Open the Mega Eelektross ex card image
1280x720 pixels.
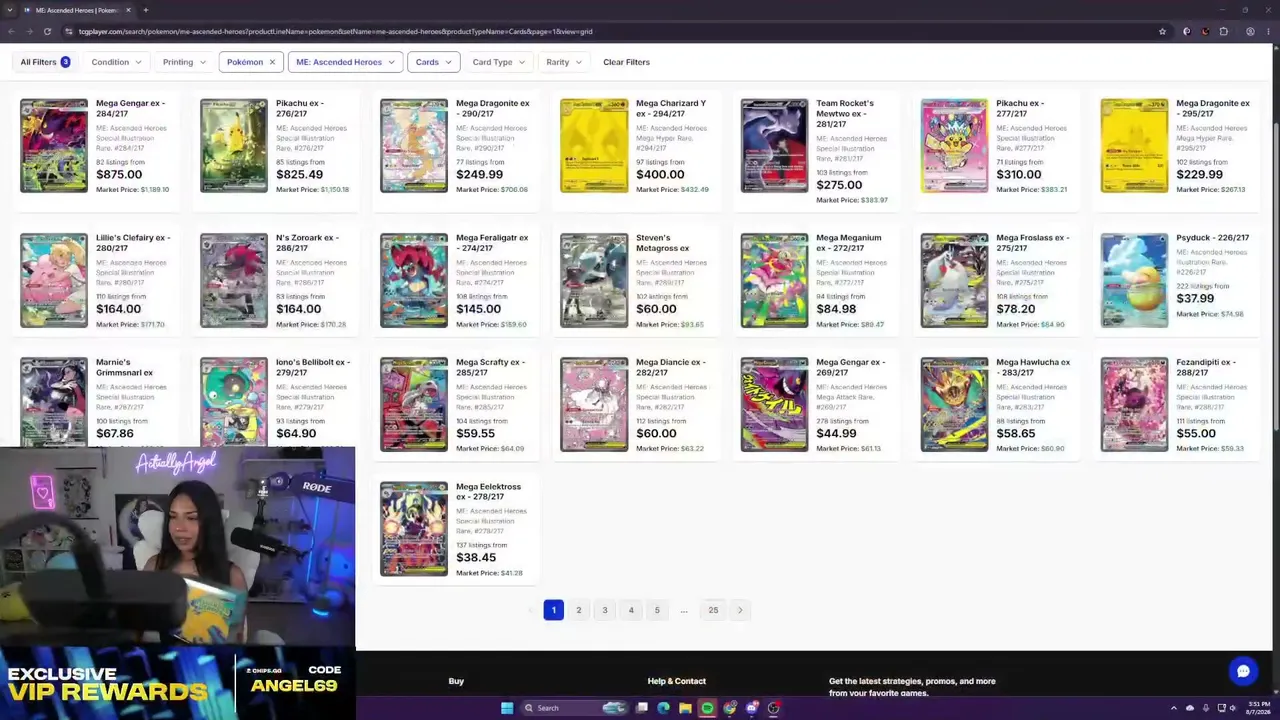[414, 529]
